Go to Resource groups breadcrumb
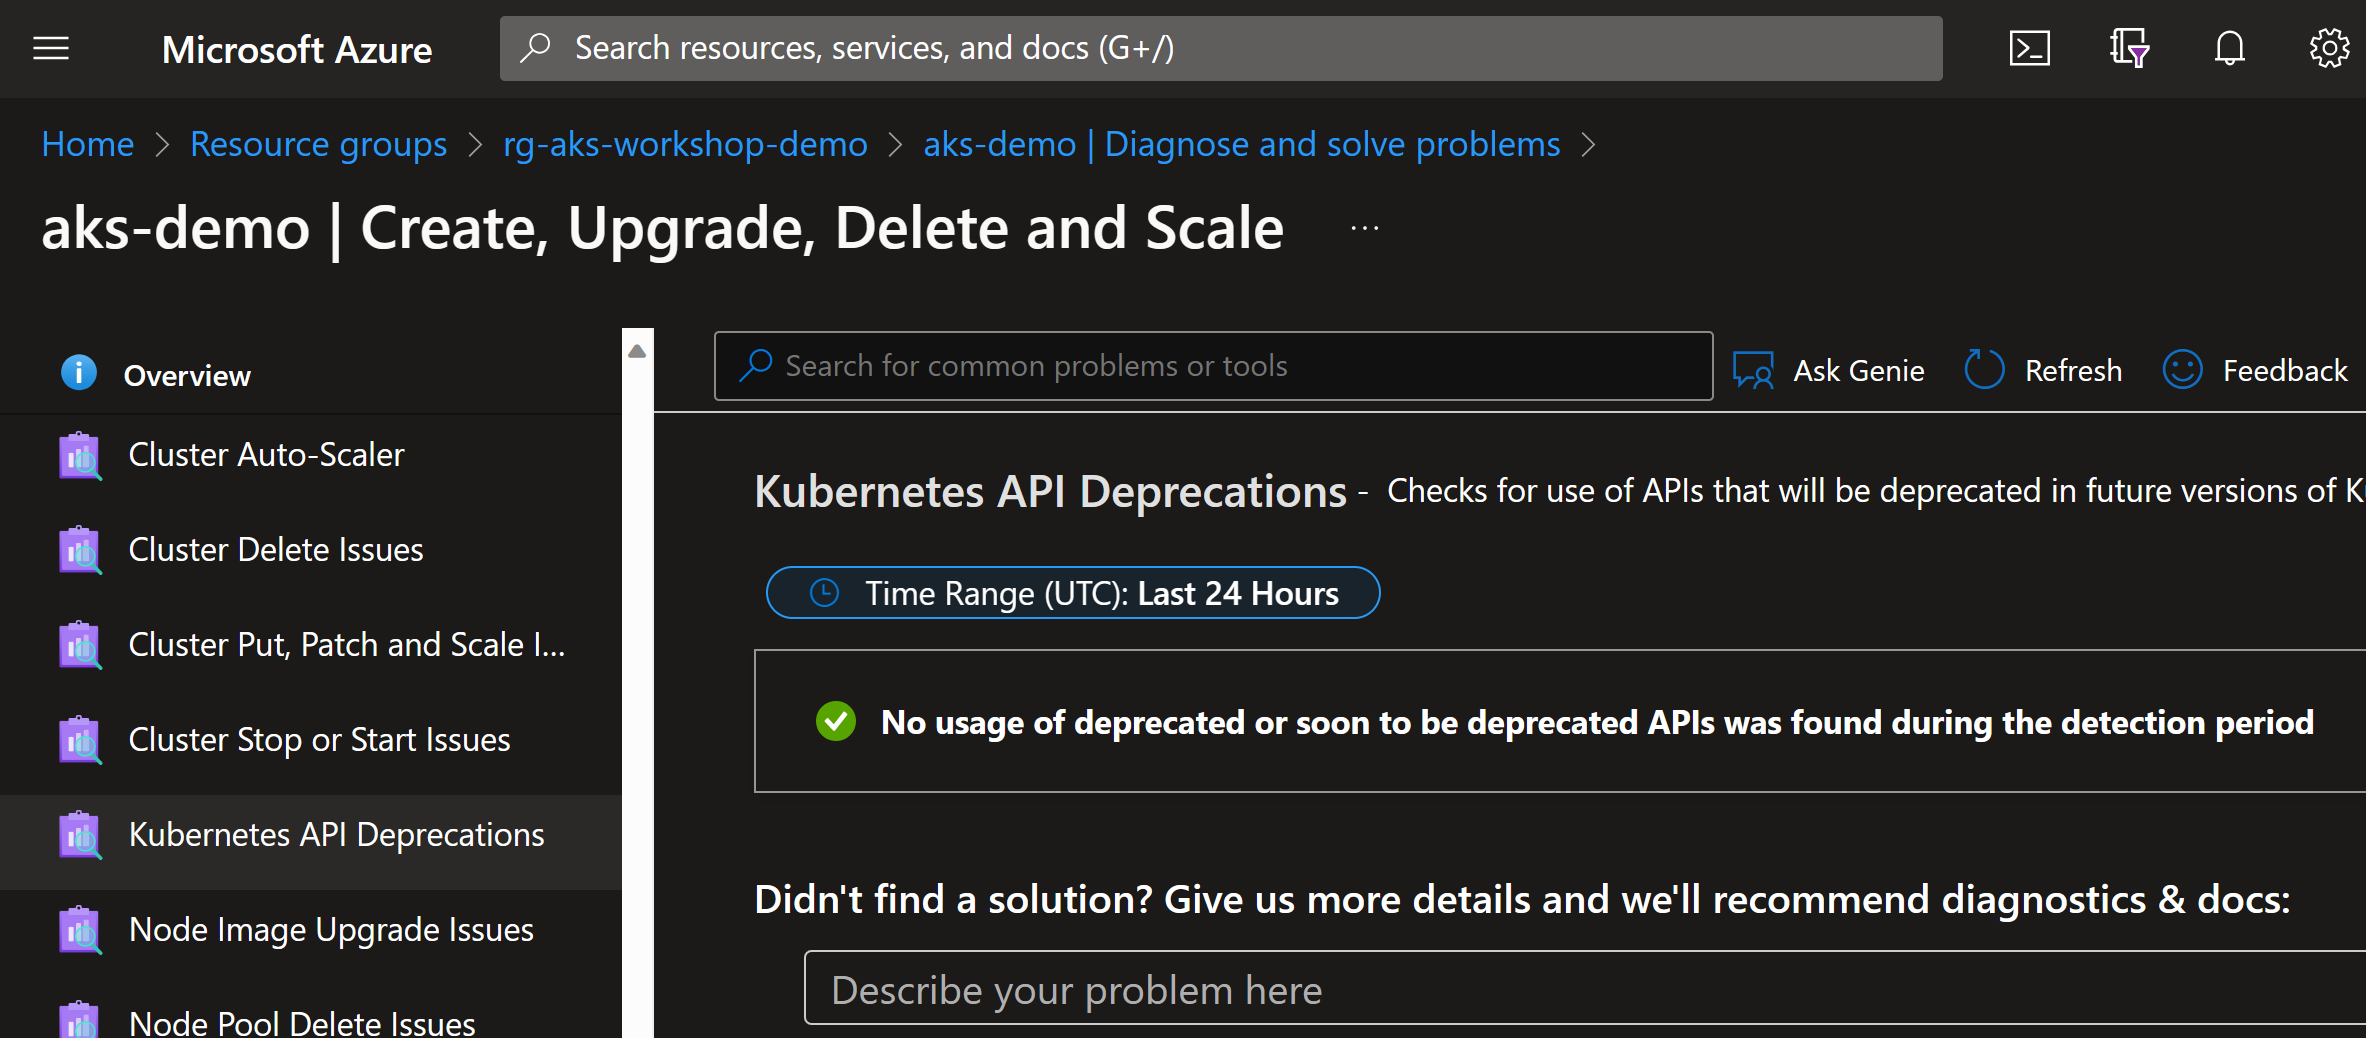2366x1038 pixels. tap(319, 145)
